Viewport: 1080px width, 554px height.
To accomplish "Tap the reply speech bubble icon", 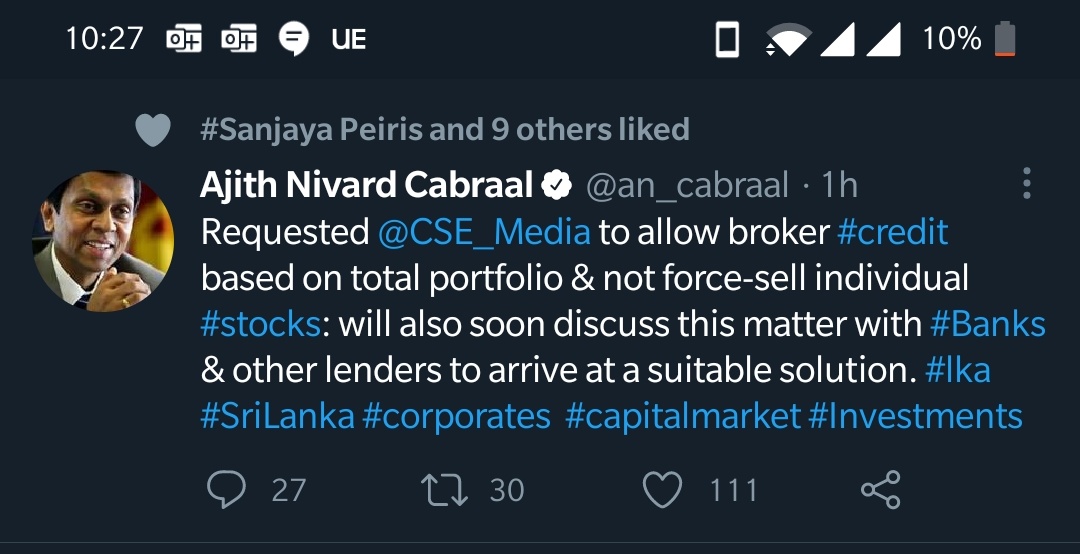I will (226, 490).
